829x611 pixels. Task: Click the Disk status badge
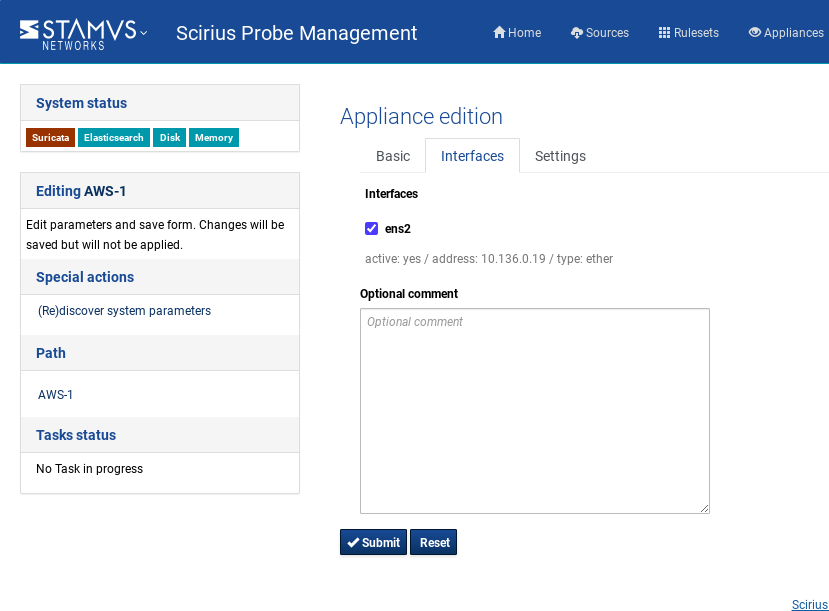click(x=170, y=138)
